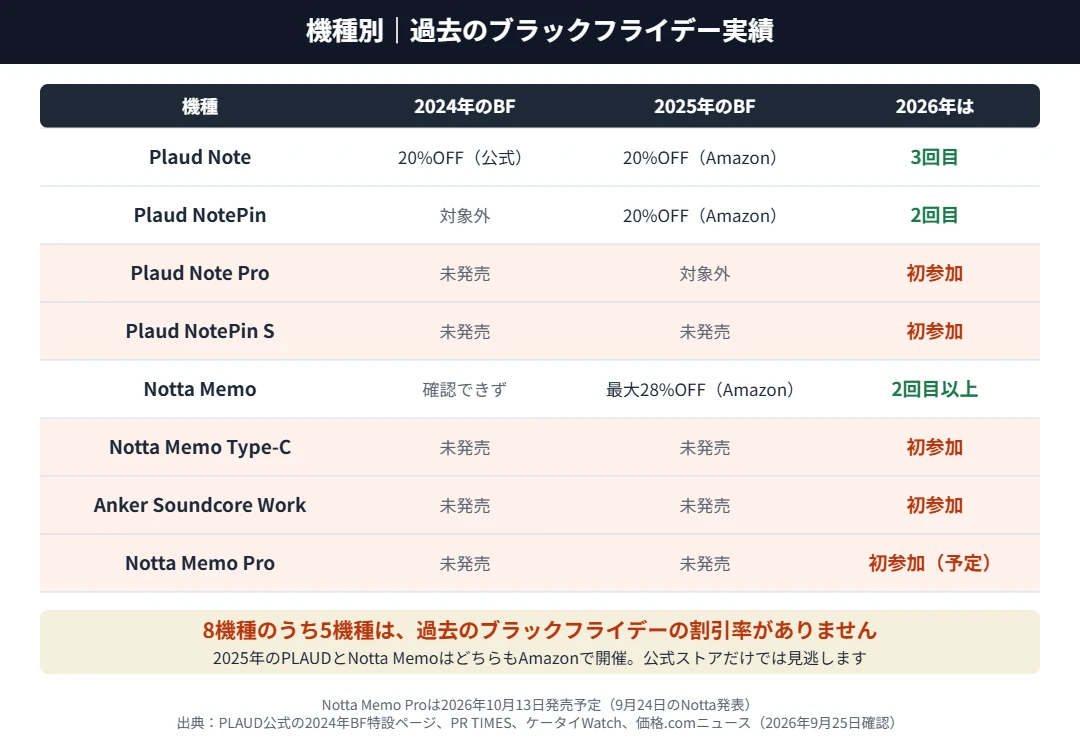This screenshot has width=1080, height=740.
Task: Click the 2025年のPLAUDとNotta Memo note line
Action: (540, 658)
